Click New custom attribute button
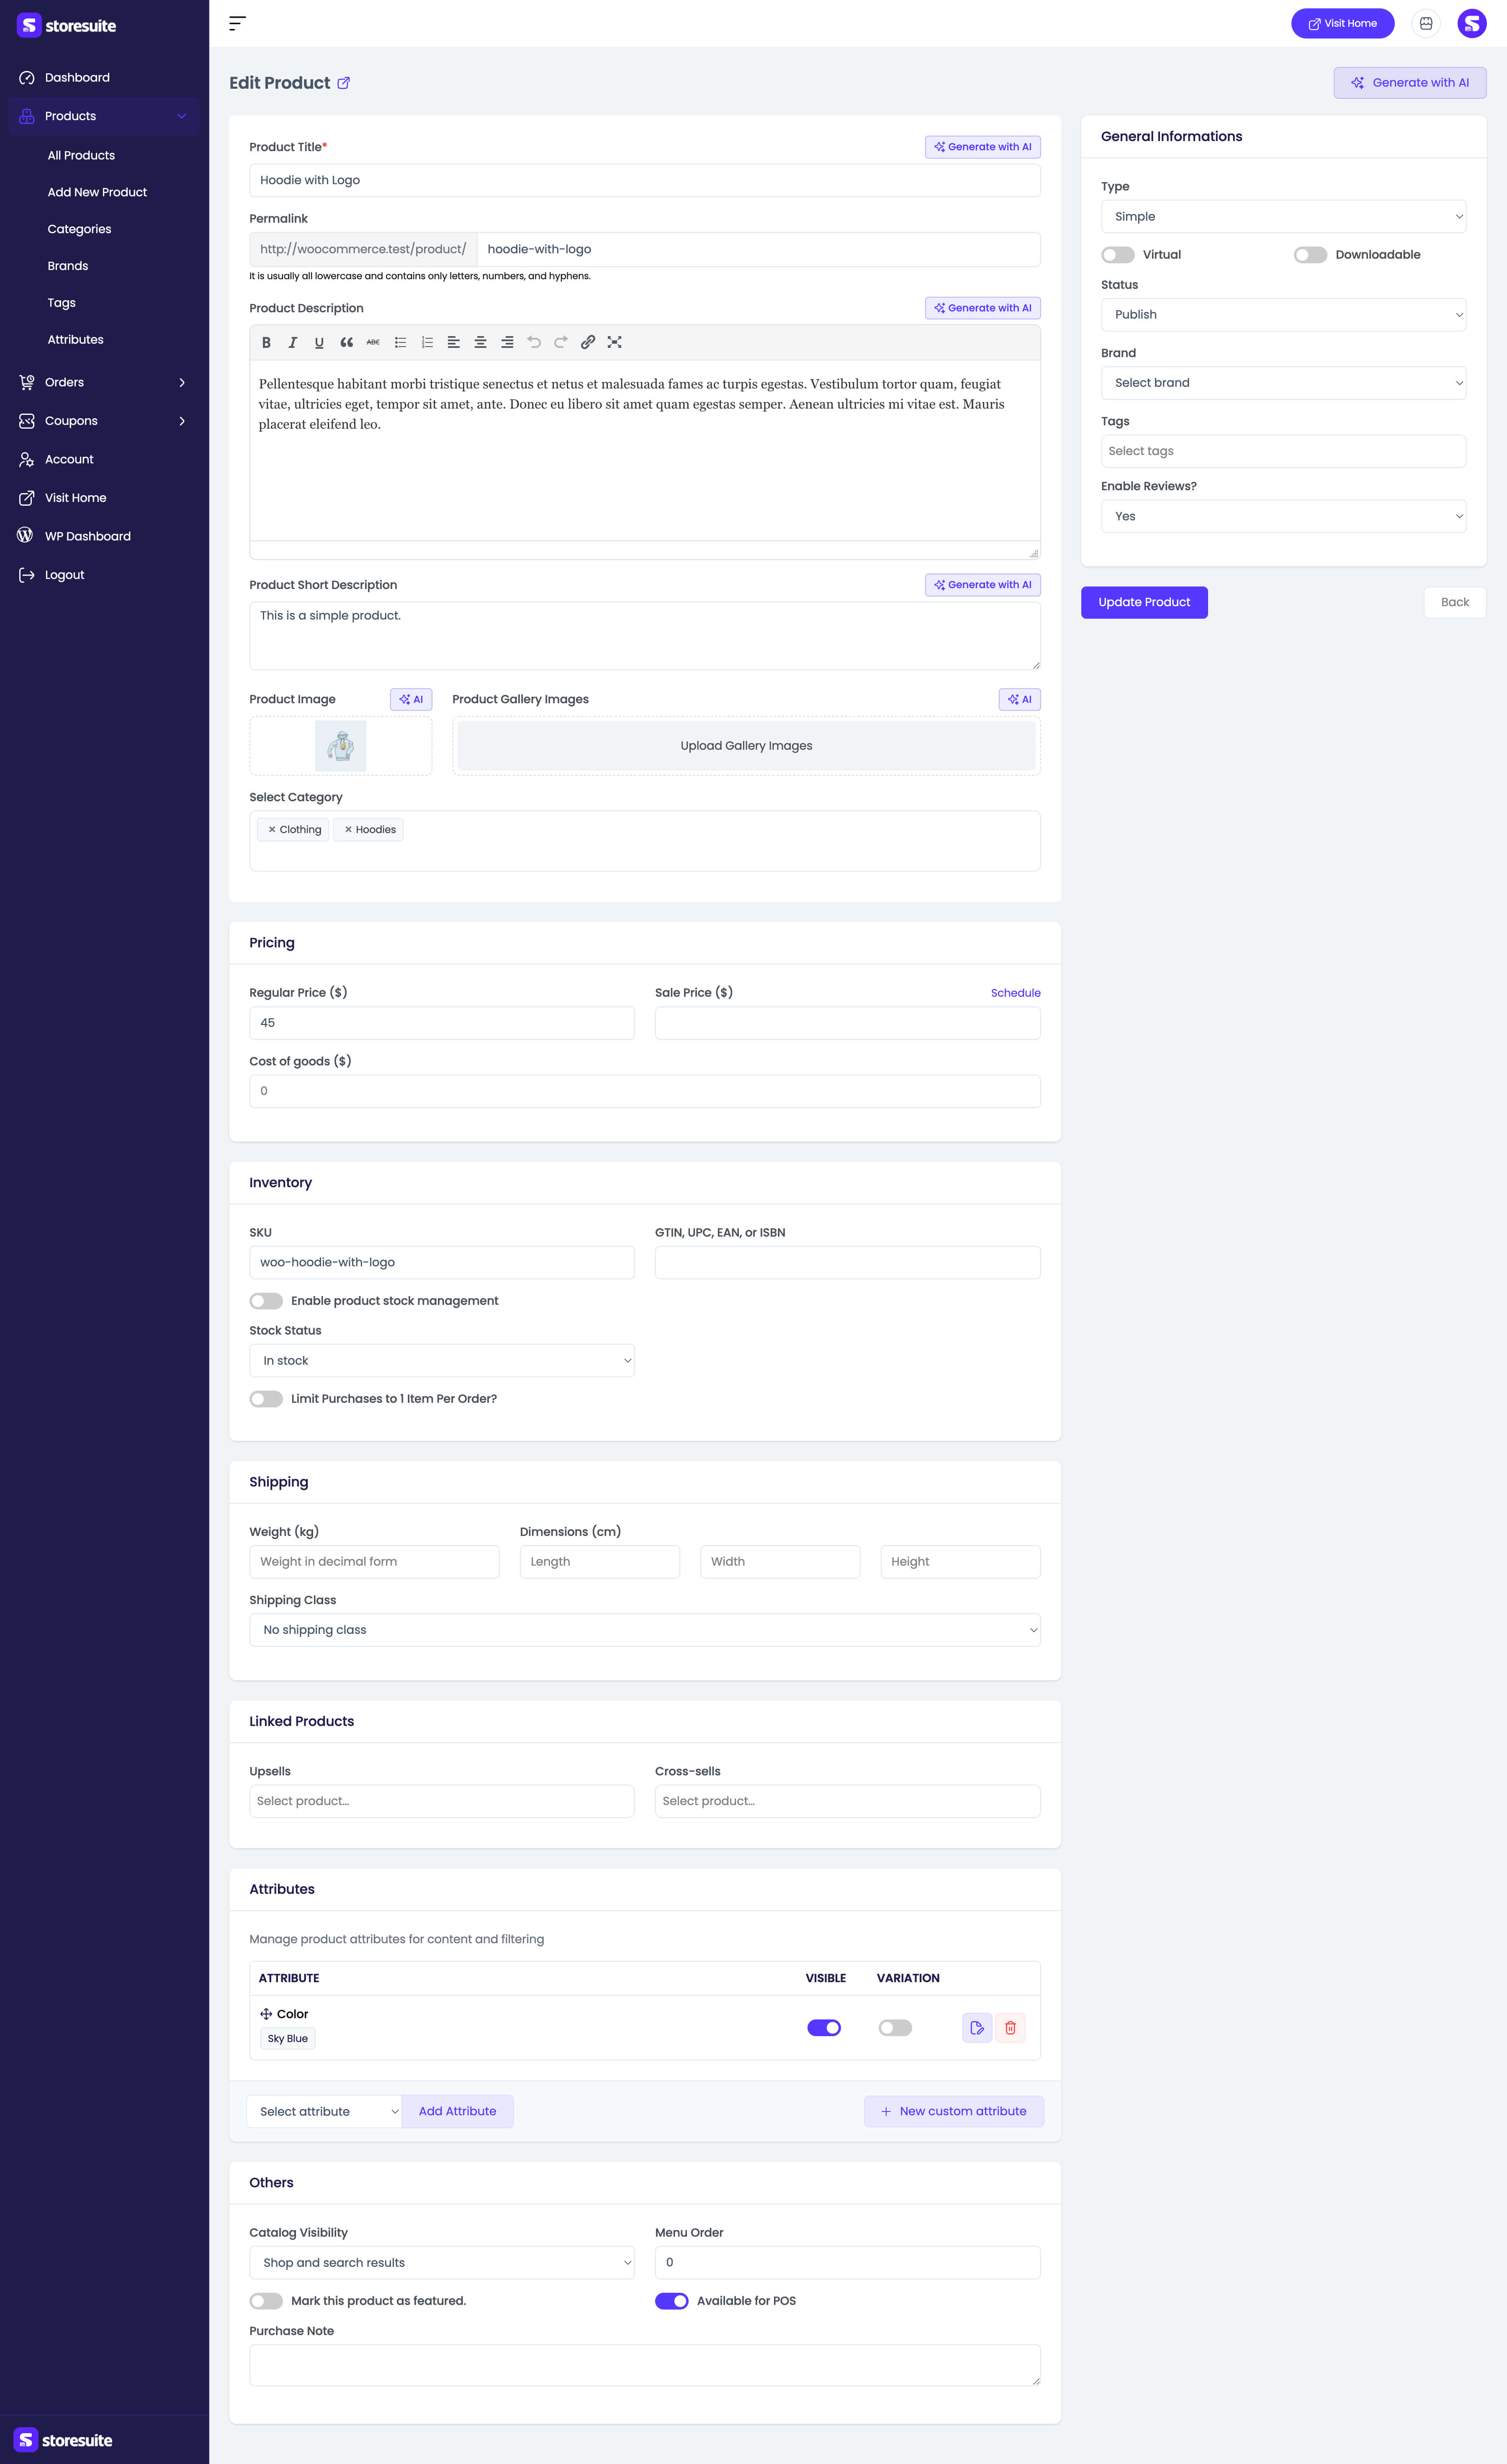 pyautogui.click(x=954, y=2111)
